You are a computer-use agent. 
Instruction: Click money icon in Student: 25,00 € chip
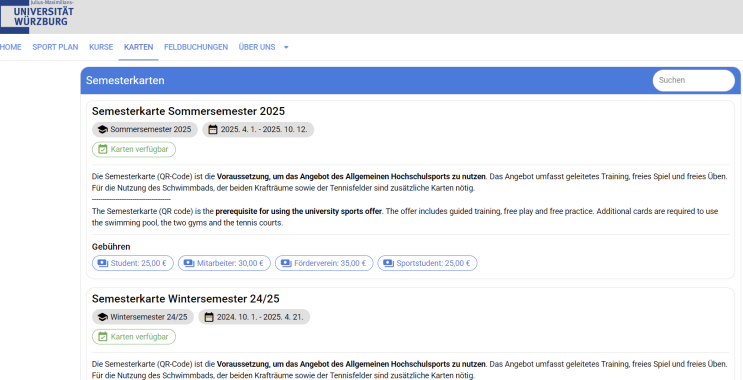(x=103, y=263)
